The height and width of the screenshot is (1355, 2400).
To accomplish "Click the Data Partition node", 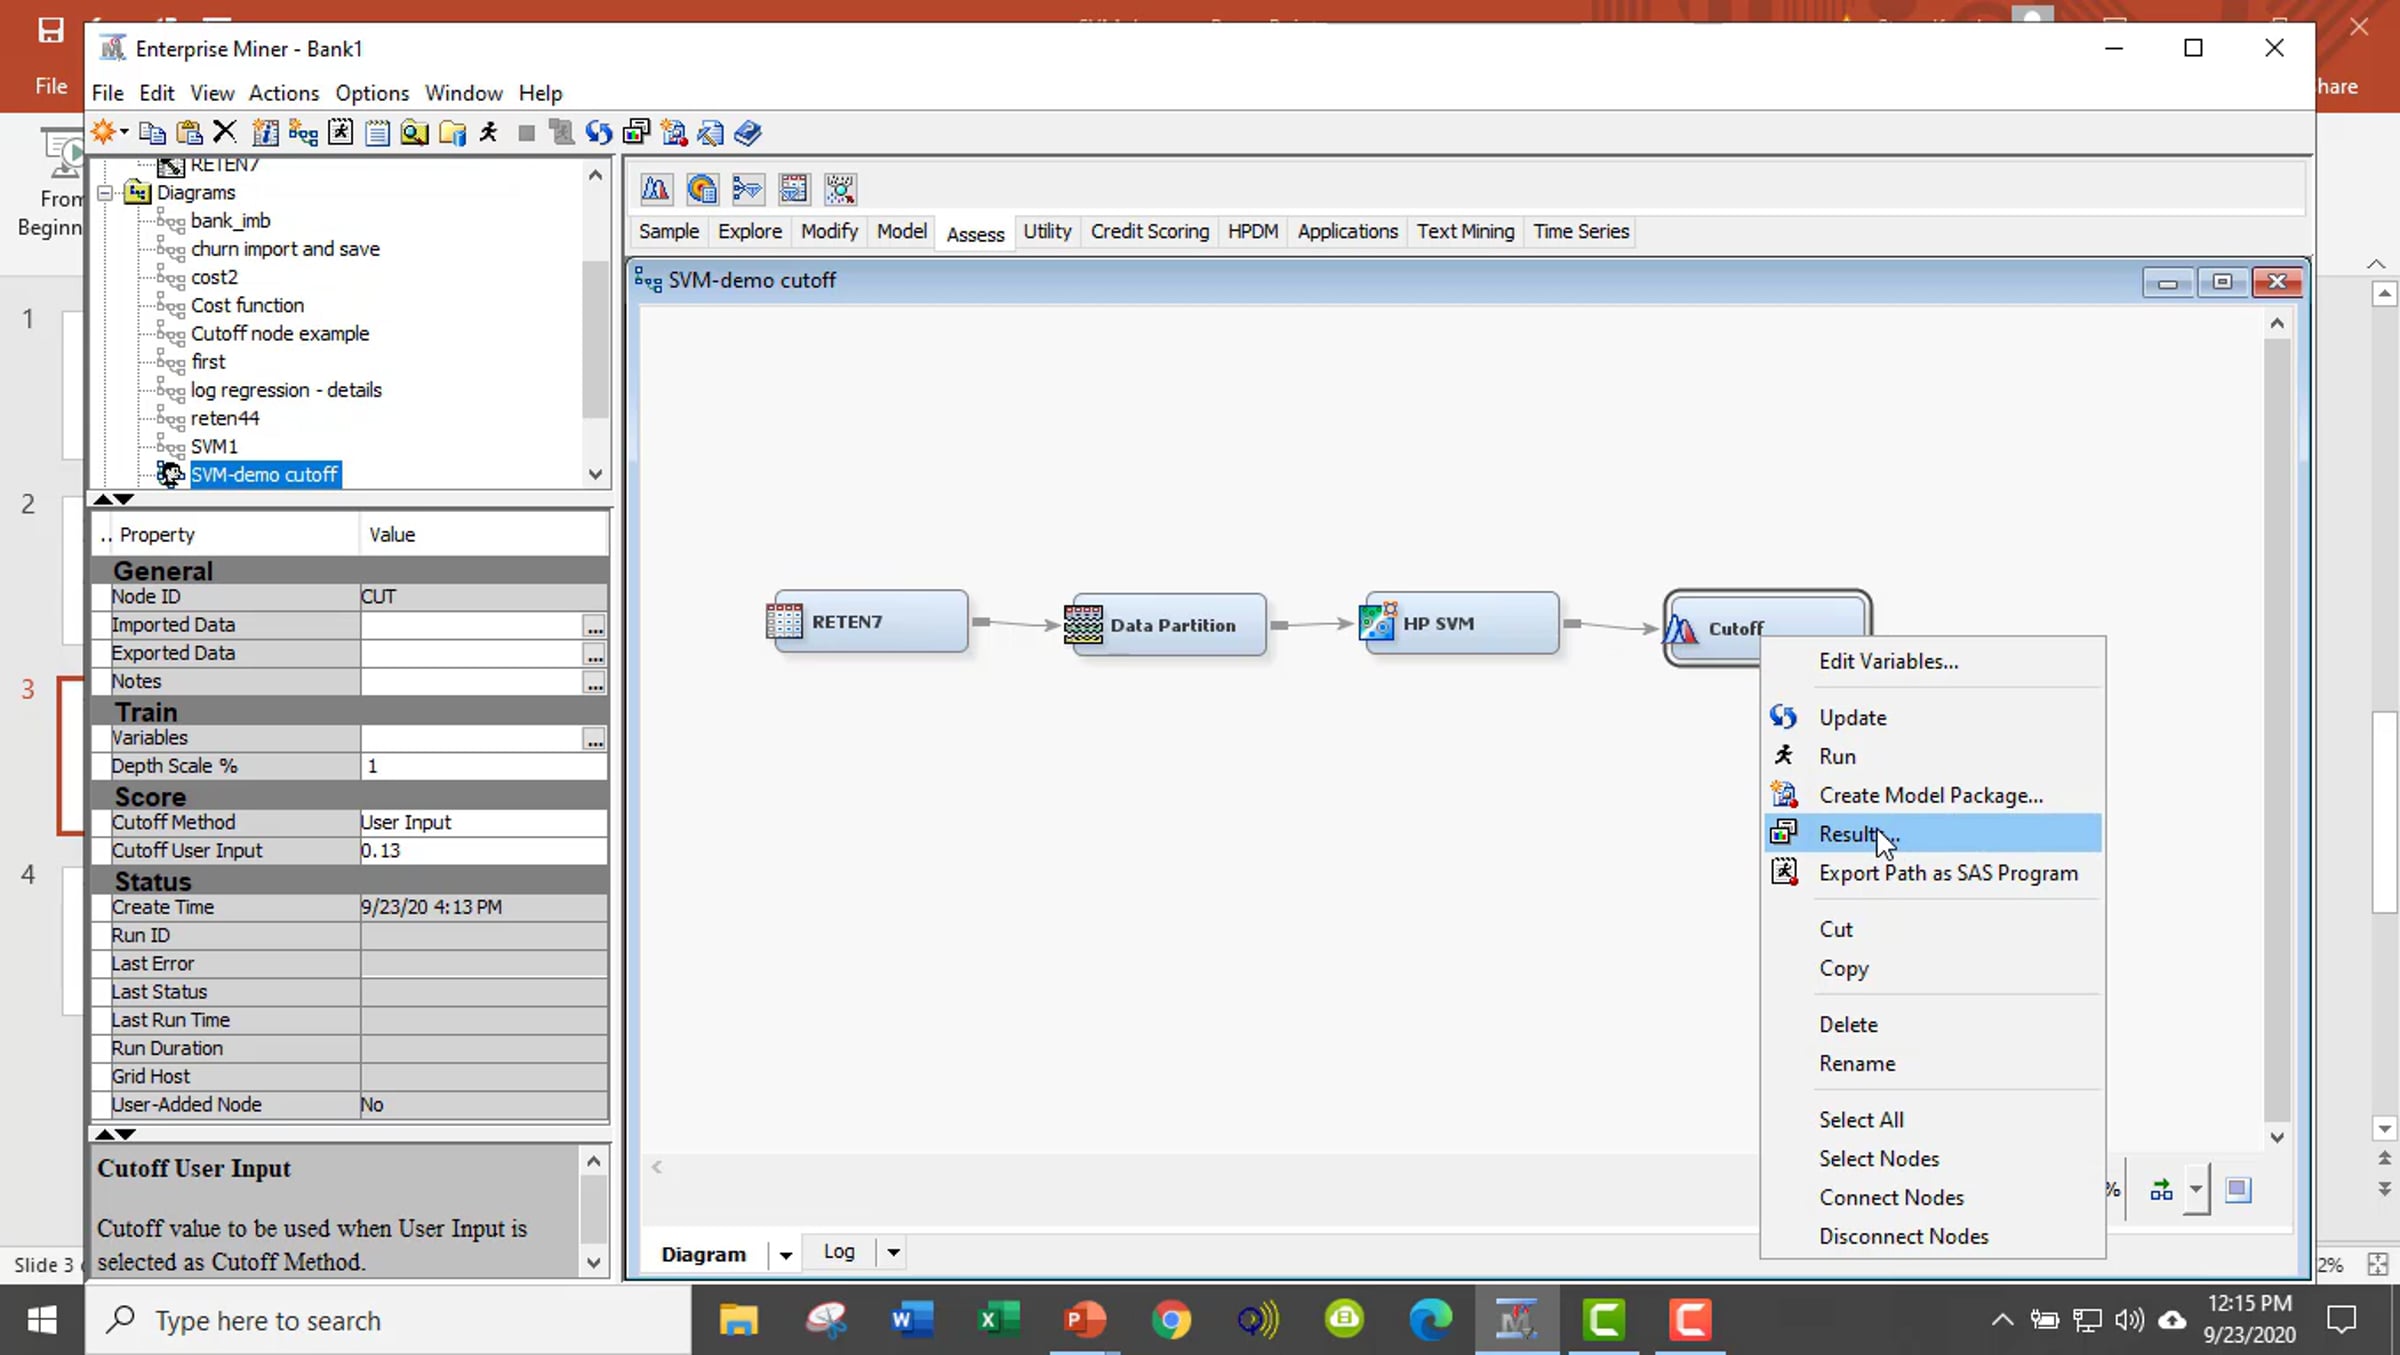I will point(1168,625).
